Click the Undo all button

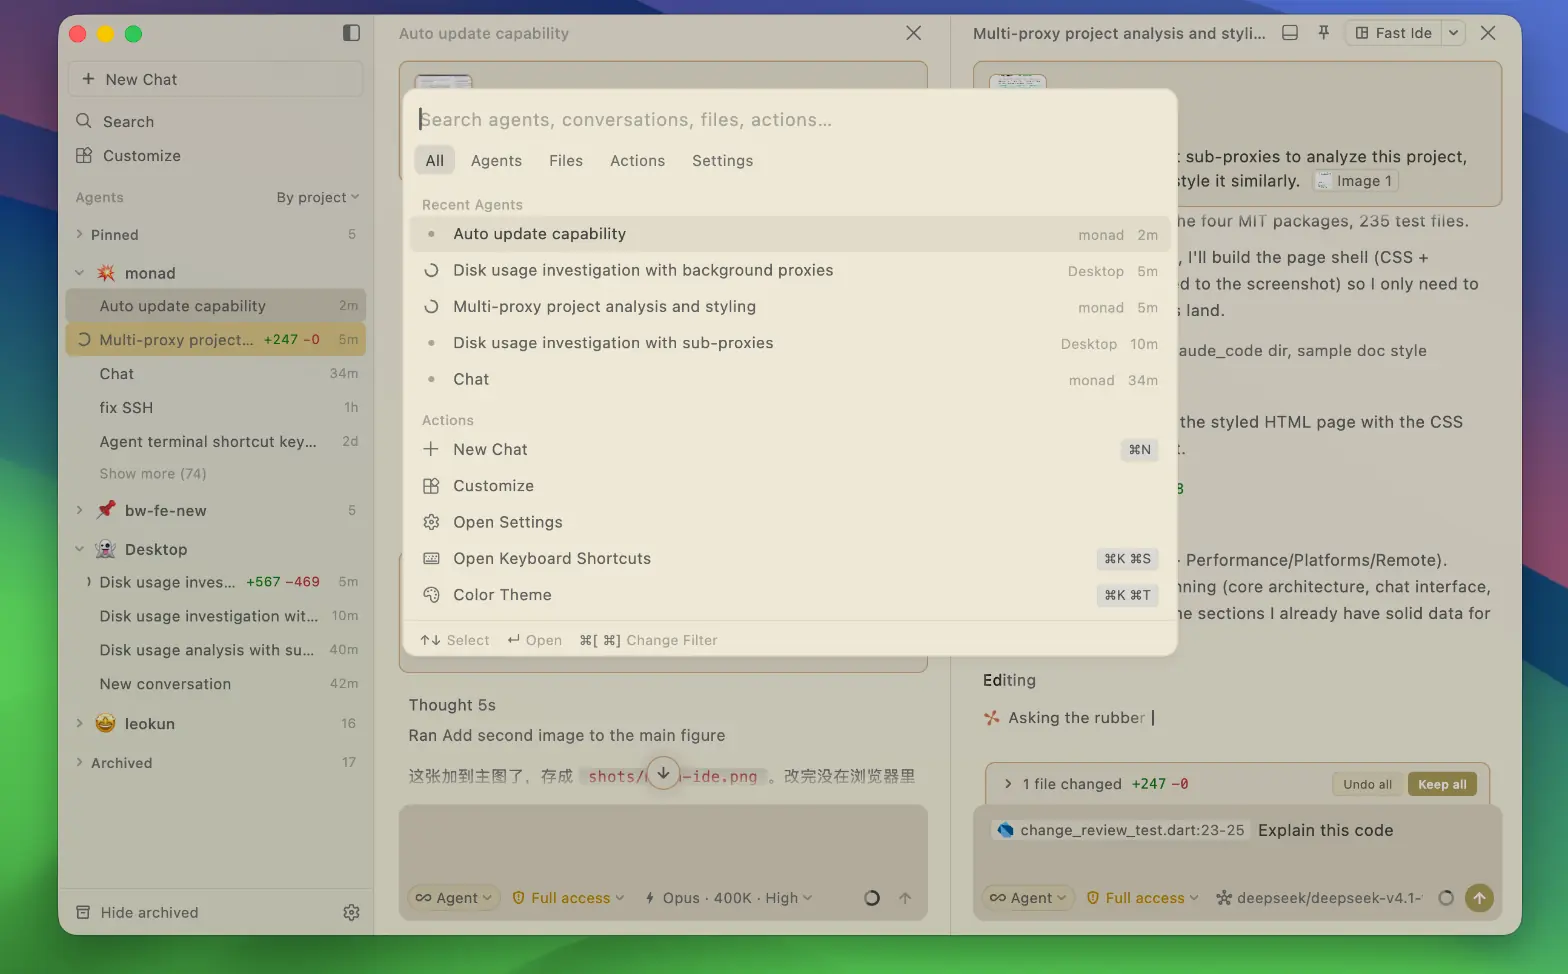[x=1367, y=784]
